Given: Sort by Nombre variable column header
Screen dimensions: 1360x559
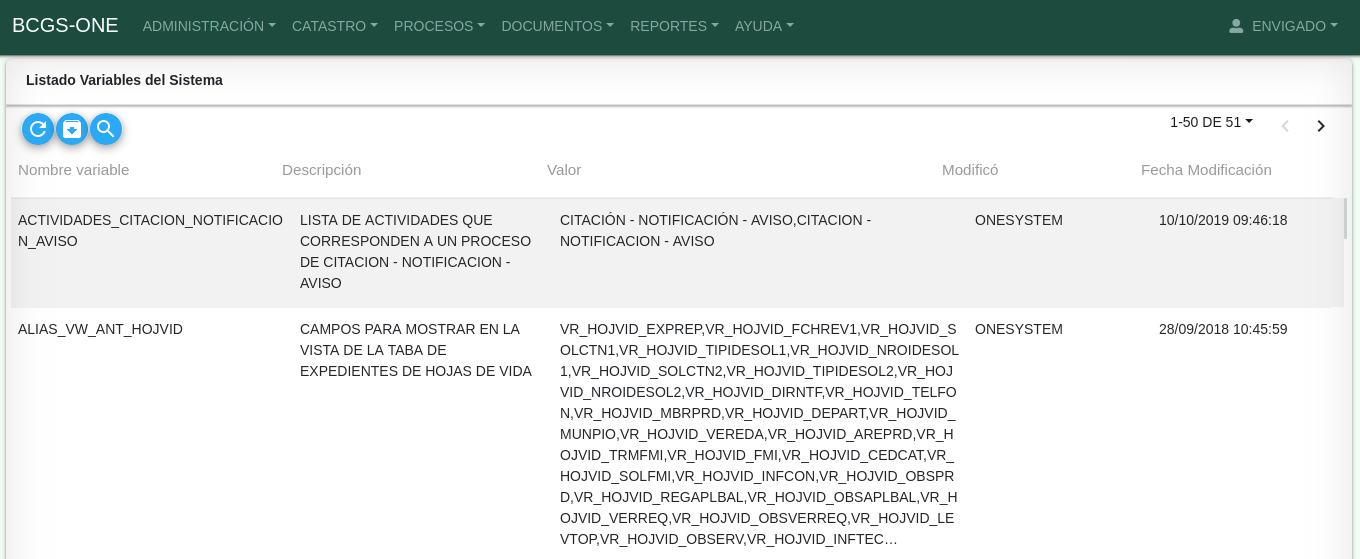Looking at the screenshot, I should coord(74,170).
